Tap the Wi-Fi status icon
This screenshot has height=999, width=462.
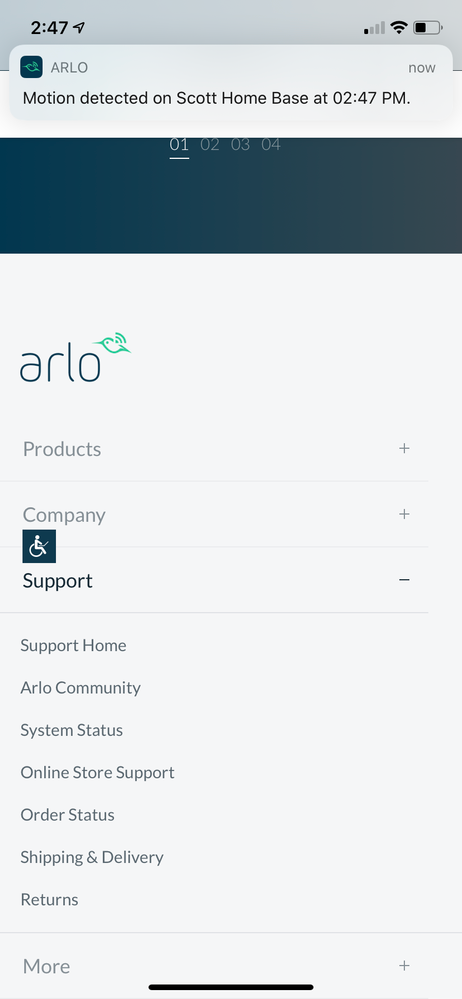399,27
